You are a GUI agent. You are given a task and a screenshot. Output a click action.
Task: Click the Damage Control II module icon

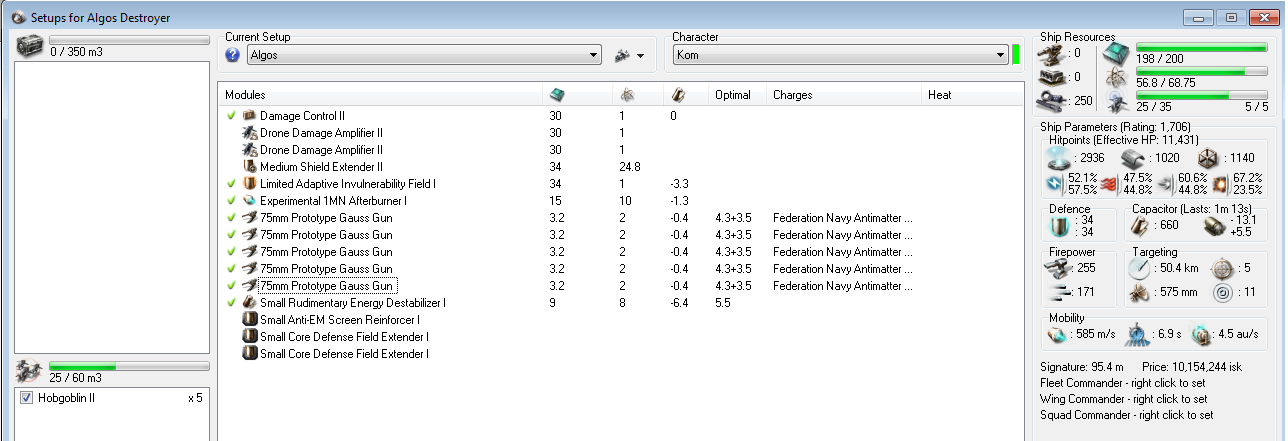pyautogui.click(x=250, y=116)
